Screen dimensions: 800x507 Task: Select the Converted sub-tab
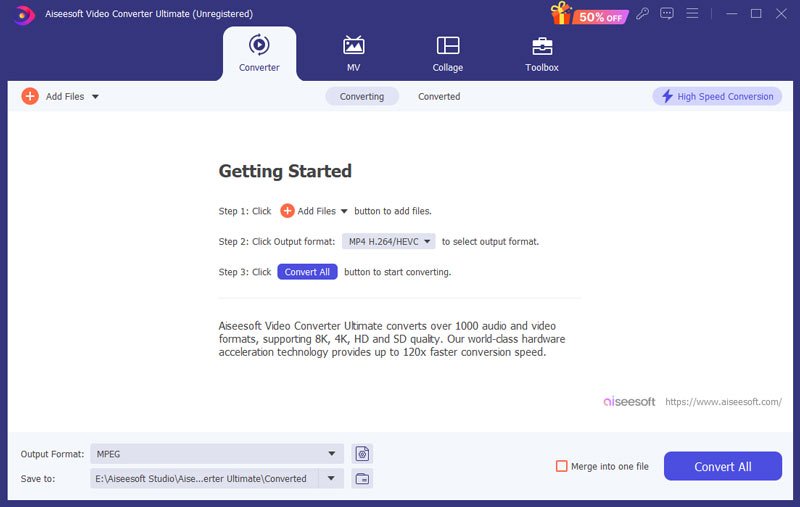pyautogui.click(x=439, y=96)
